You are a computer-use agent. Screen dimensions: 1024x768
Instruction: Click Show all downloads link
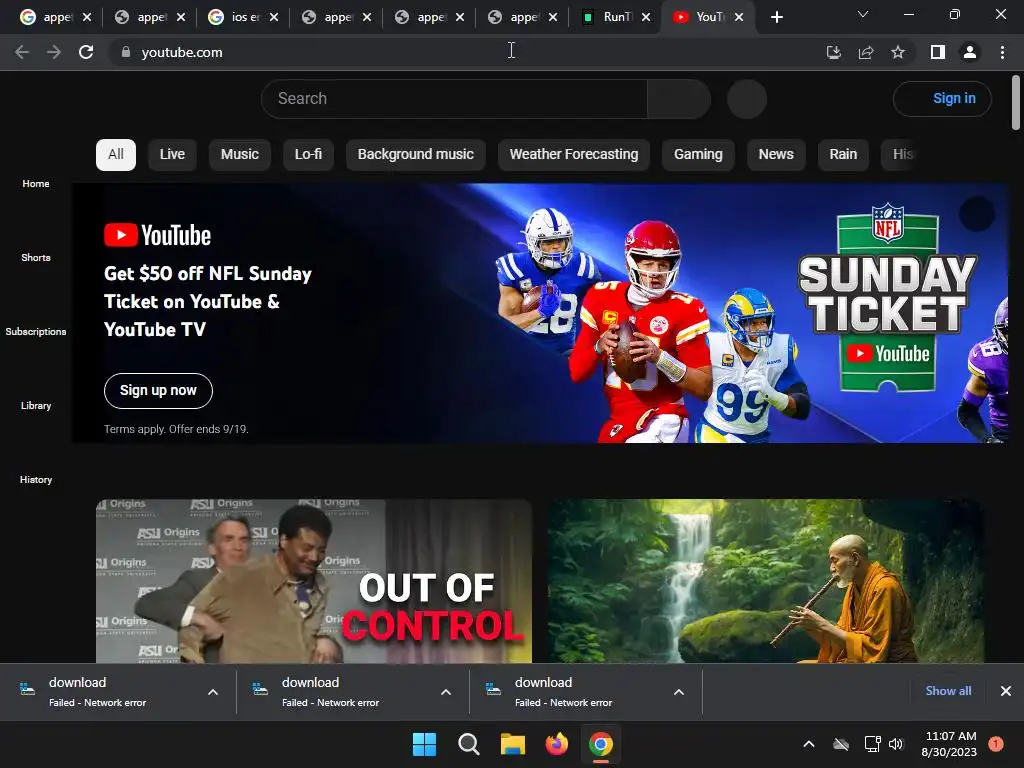point(948,691)
